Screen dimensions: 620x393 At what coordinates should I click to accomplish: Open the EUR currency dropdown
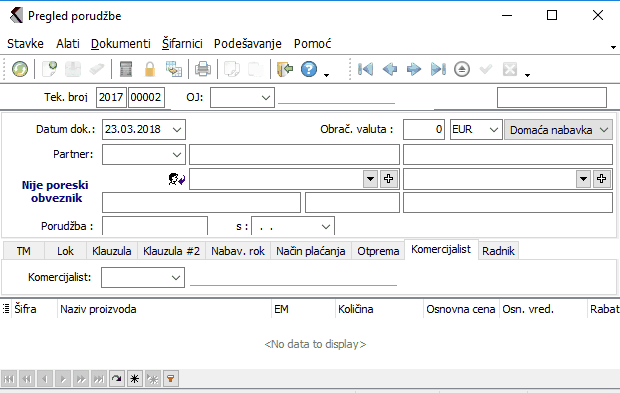point(493,130)
